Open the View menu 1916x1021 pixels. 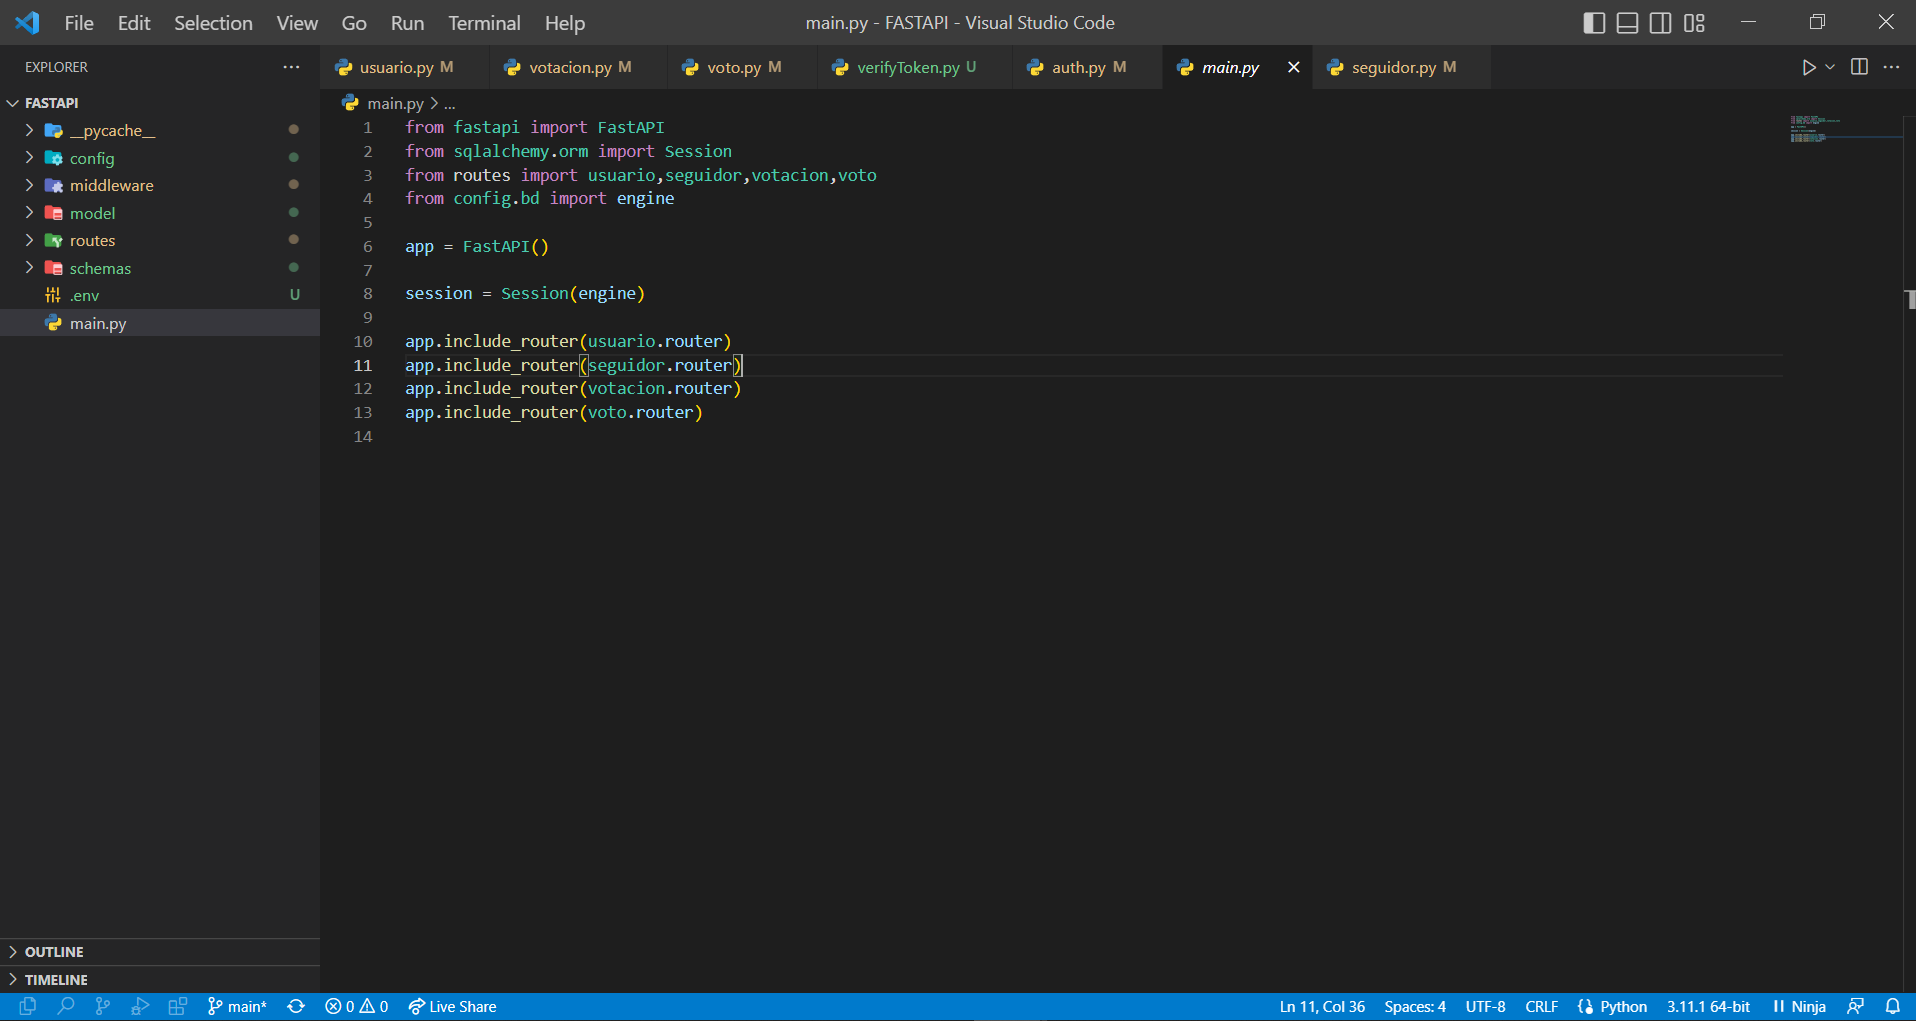[x=297, y=23]
